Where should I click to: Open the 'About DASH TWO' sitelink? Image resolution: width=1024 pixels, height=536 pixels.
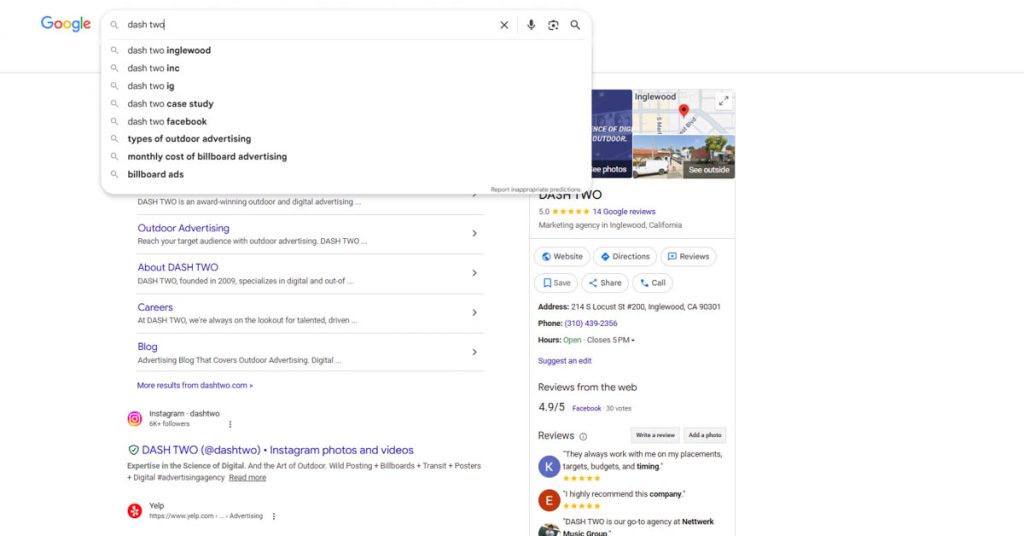[x=178, y=267]
